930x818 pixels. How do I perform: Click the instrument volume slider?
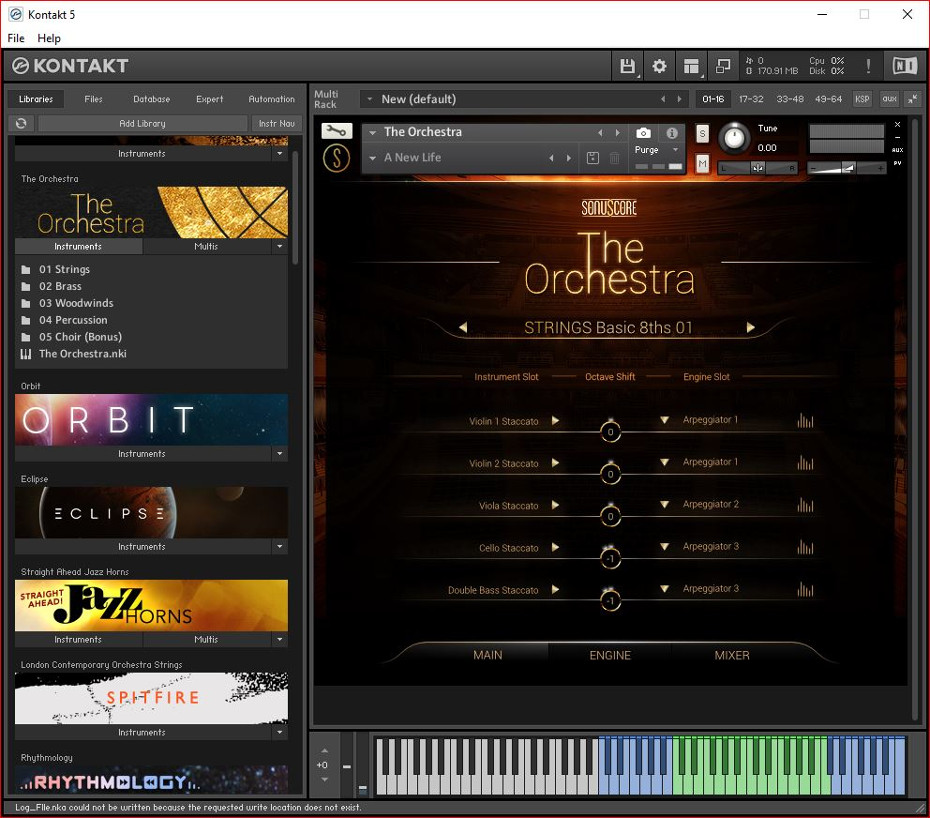846,168
